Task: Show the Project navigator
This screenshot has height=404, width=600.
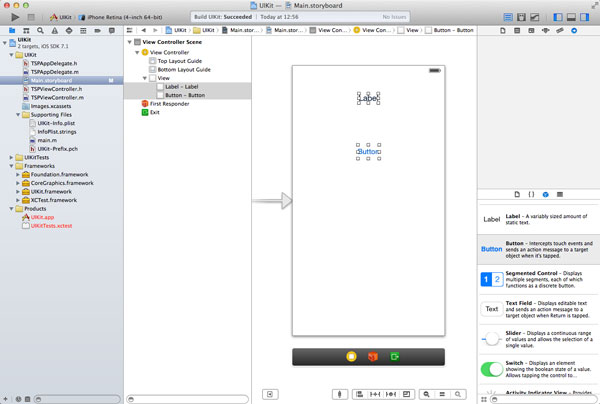Action: point(12,31)
